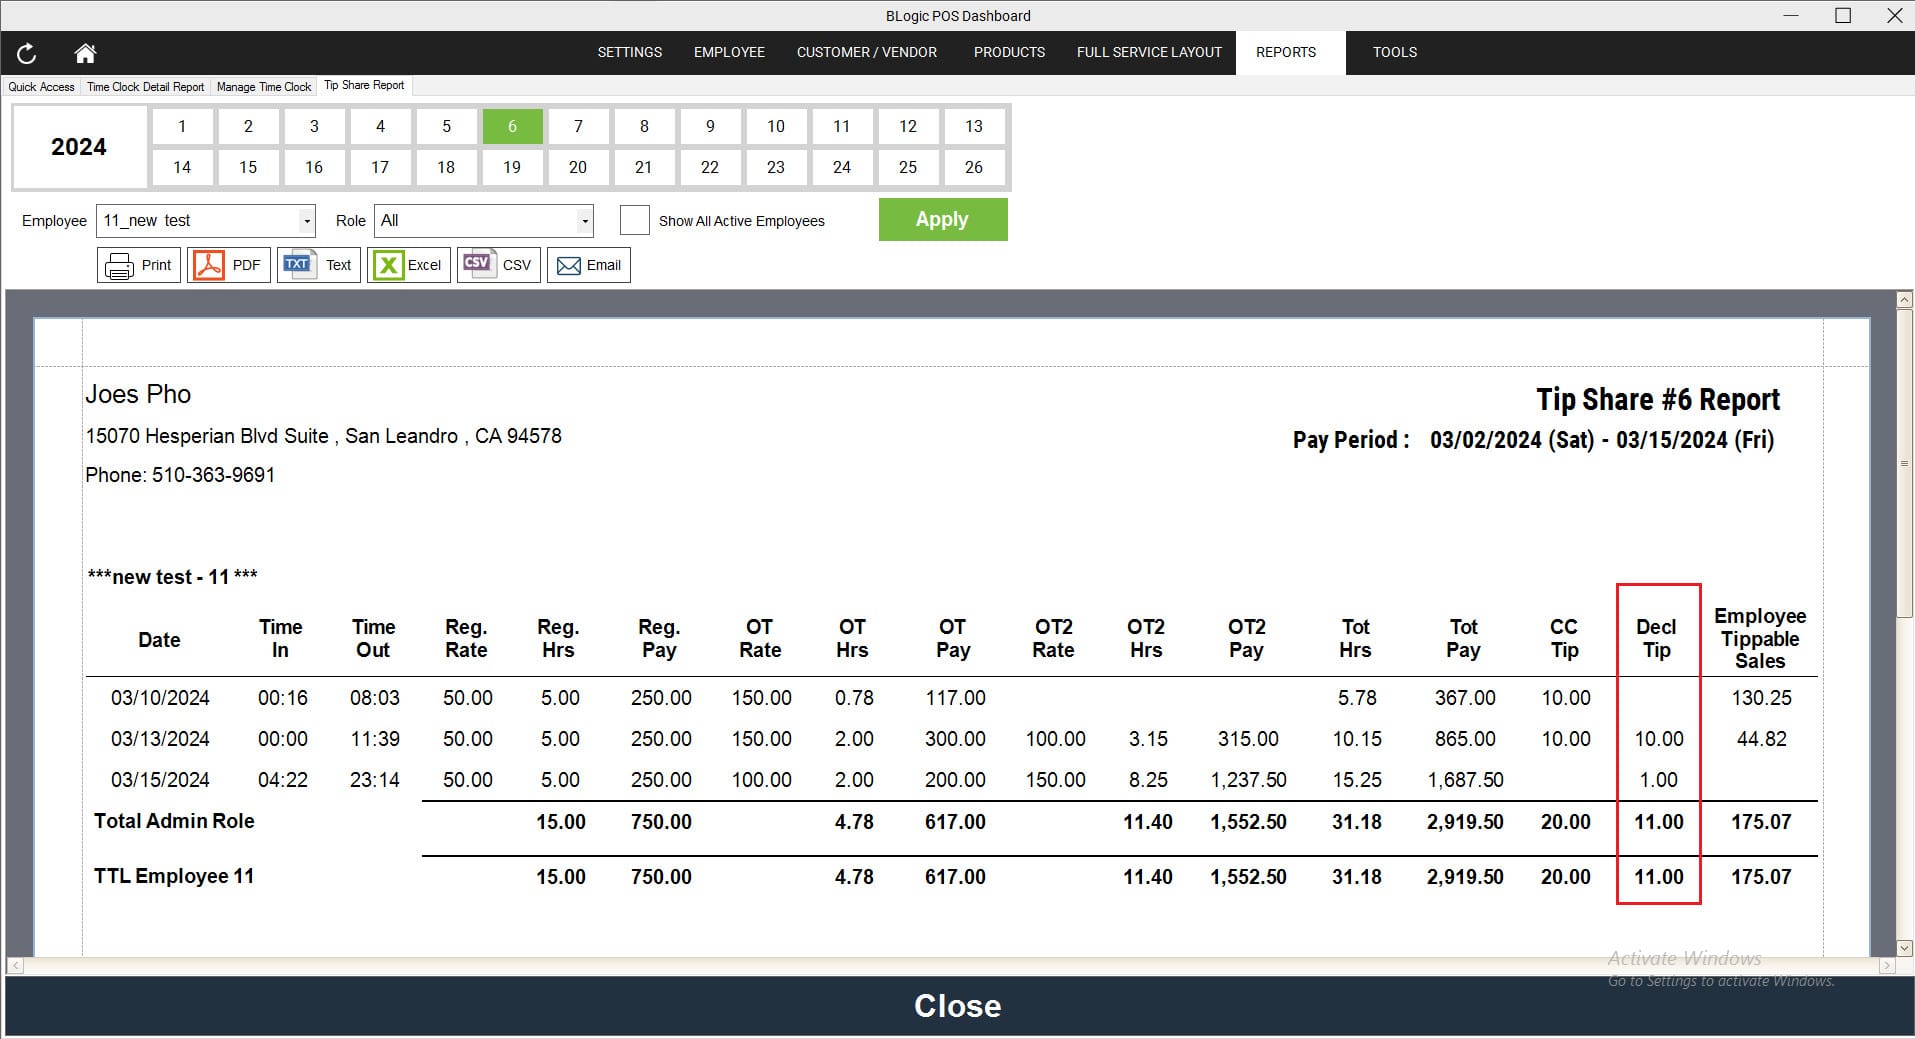Email the Tip Share report
The image size is (1915, 1039).
click(589, 265)
